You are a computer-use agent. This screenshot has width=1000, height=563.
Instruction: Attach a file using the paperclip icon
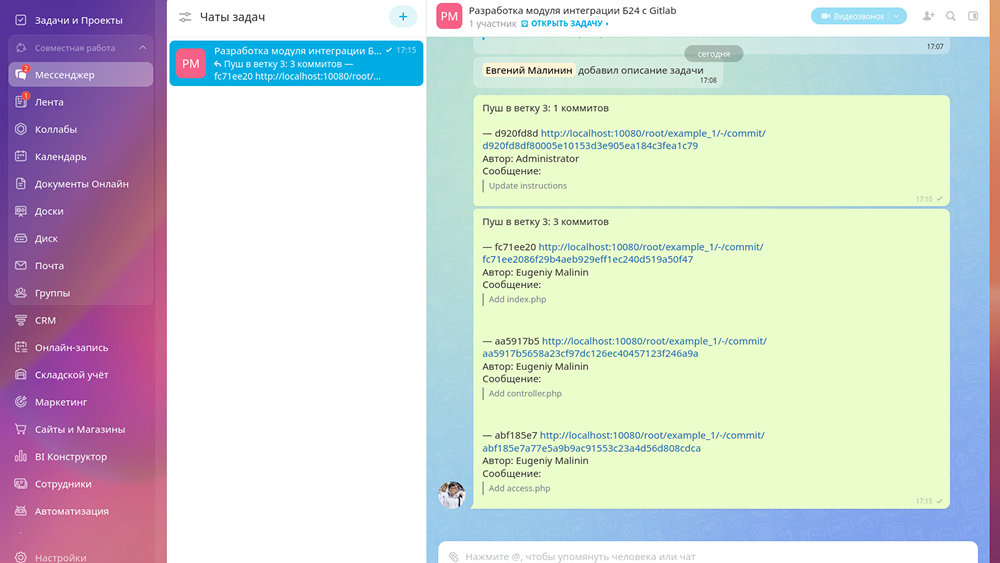(x=453, y=557)
